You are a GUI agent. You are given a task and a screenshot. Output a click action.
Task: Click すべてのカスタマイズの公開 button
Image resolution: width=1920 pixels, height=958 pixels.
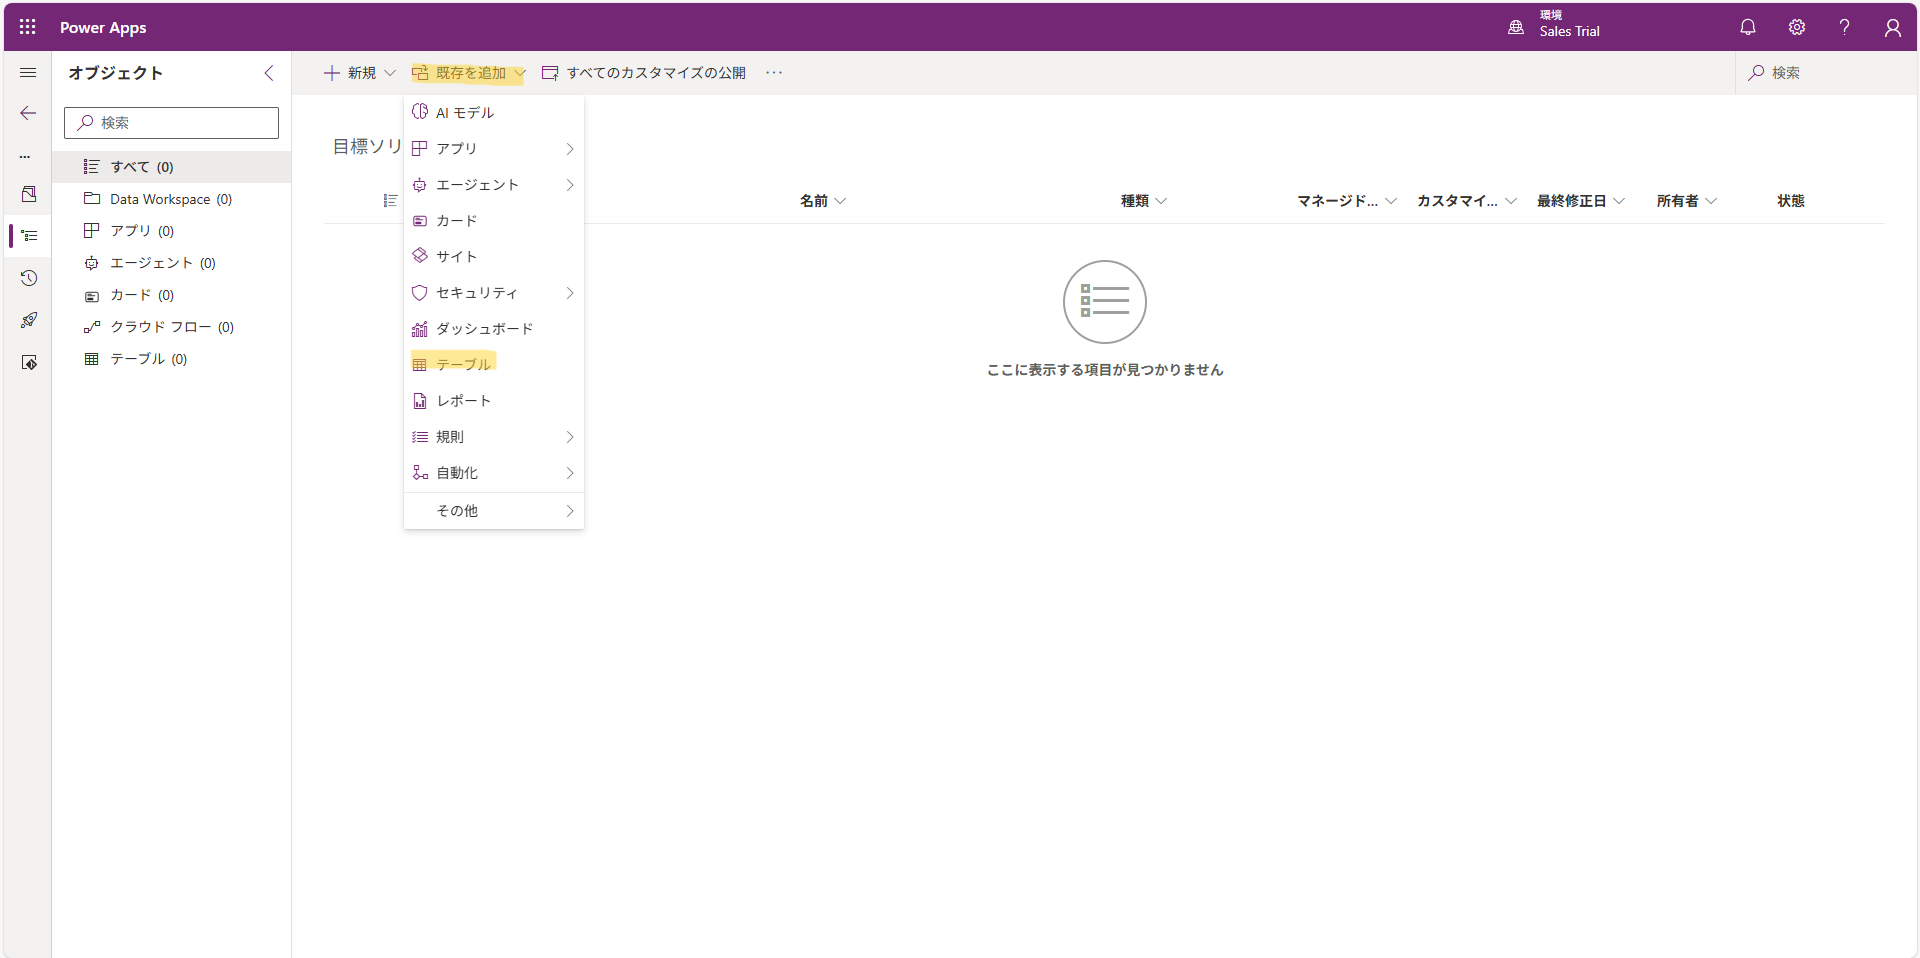pos(644,73)
